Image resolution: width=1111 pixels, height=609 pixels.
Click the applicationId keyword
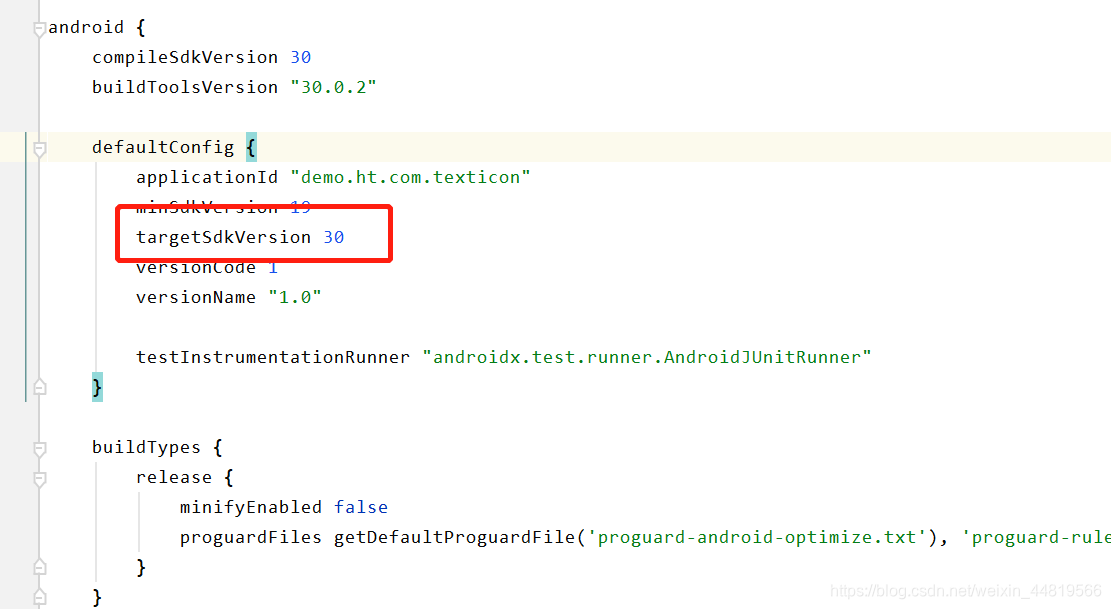click(x=207, y=177)
